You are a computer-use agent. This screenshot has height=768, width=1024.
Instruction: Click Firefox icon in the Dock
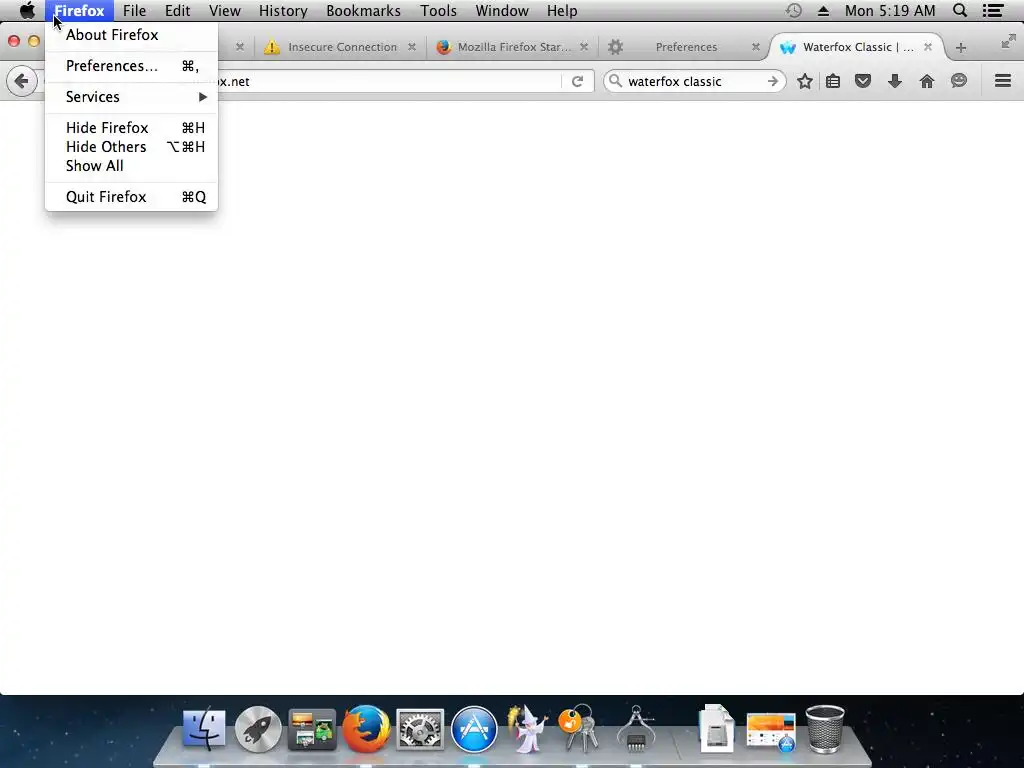pos(366,729)
